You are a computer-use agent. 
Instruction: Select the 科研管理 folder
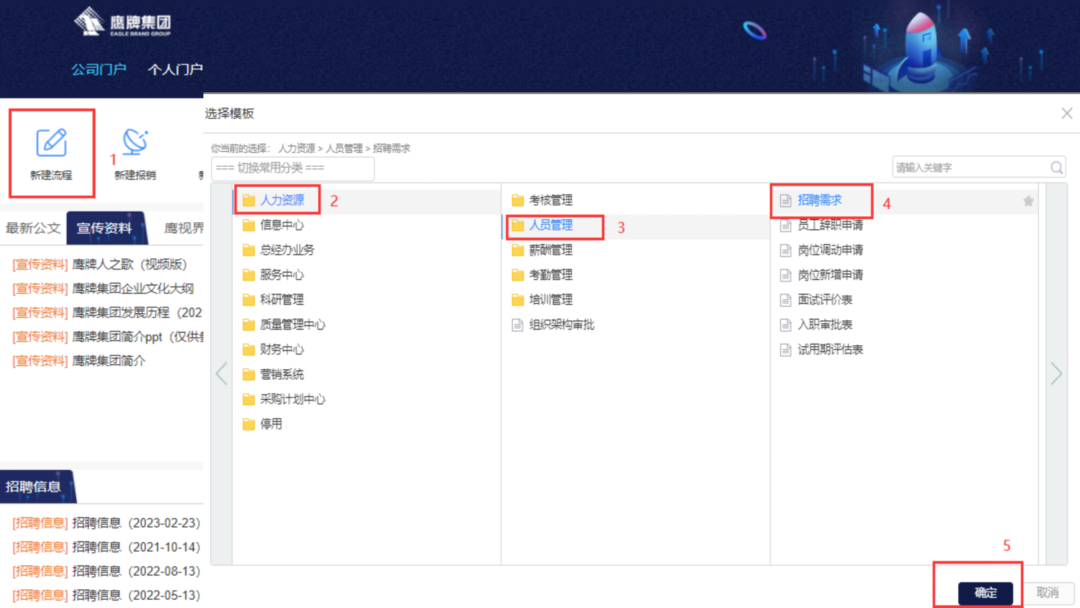coord(273,300)
